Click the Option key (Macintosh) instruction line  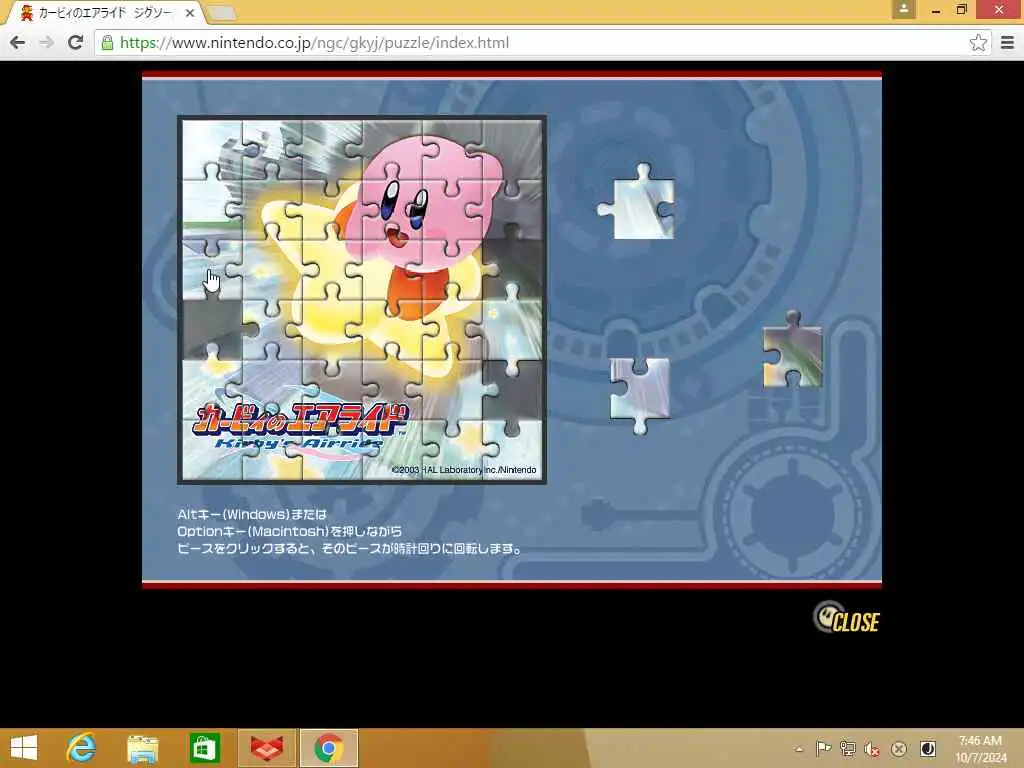click(x=289, y=532)
